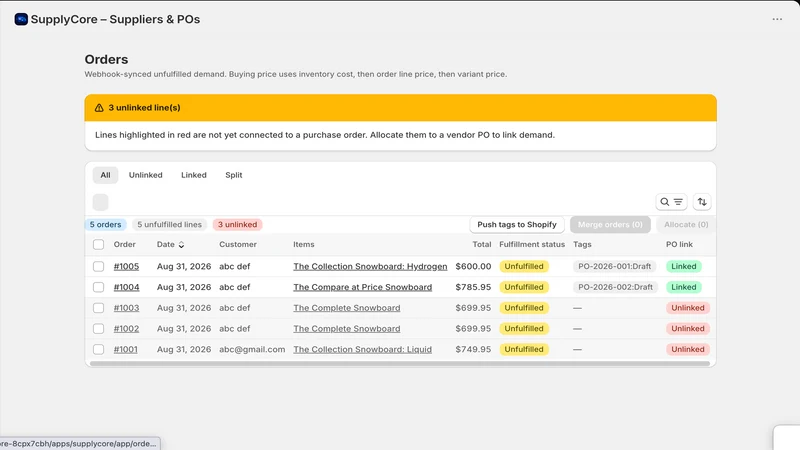The width and height of the screenshot is (800, 450).
Task: Open order #1003 link
Action: click(127, 308)
